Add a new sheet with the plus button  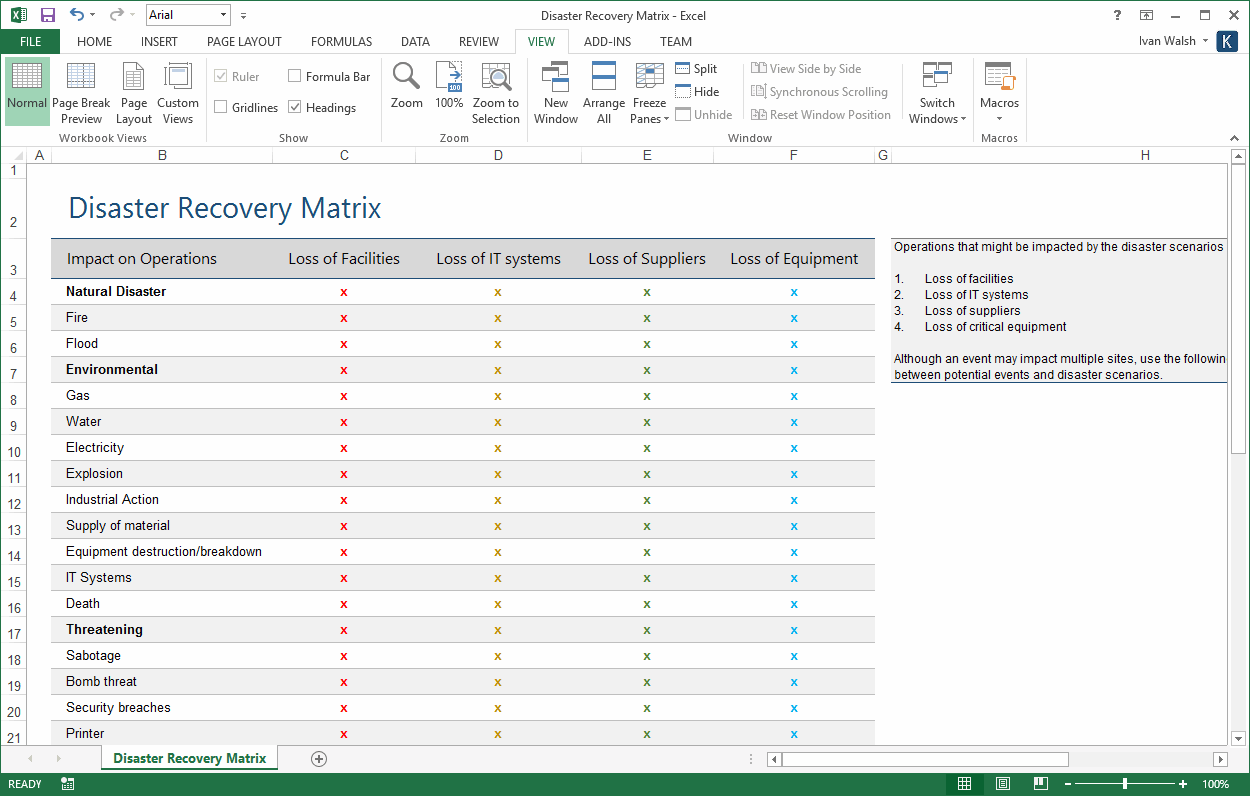(319, 758)
